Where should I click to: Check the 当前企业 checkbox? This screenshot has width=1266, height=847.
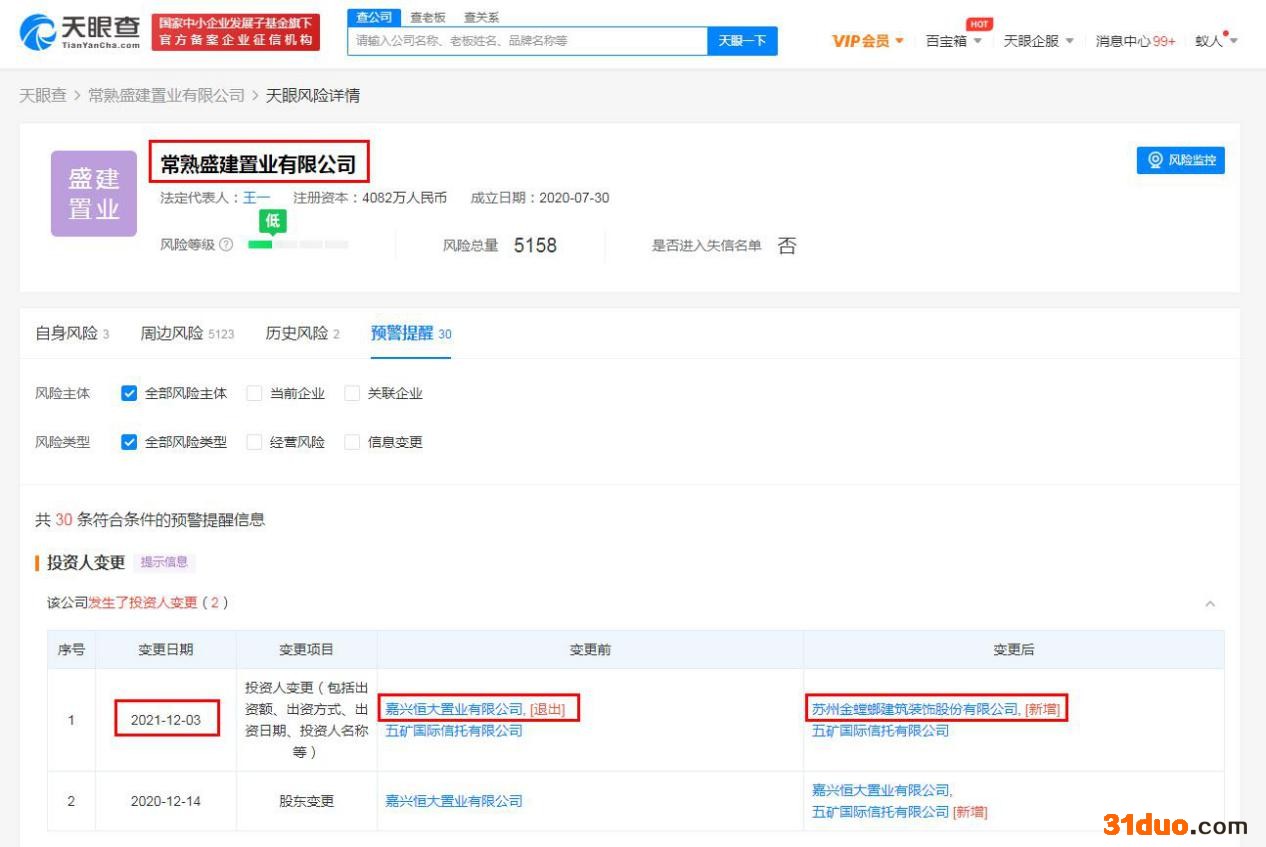[x=255, y=394]
